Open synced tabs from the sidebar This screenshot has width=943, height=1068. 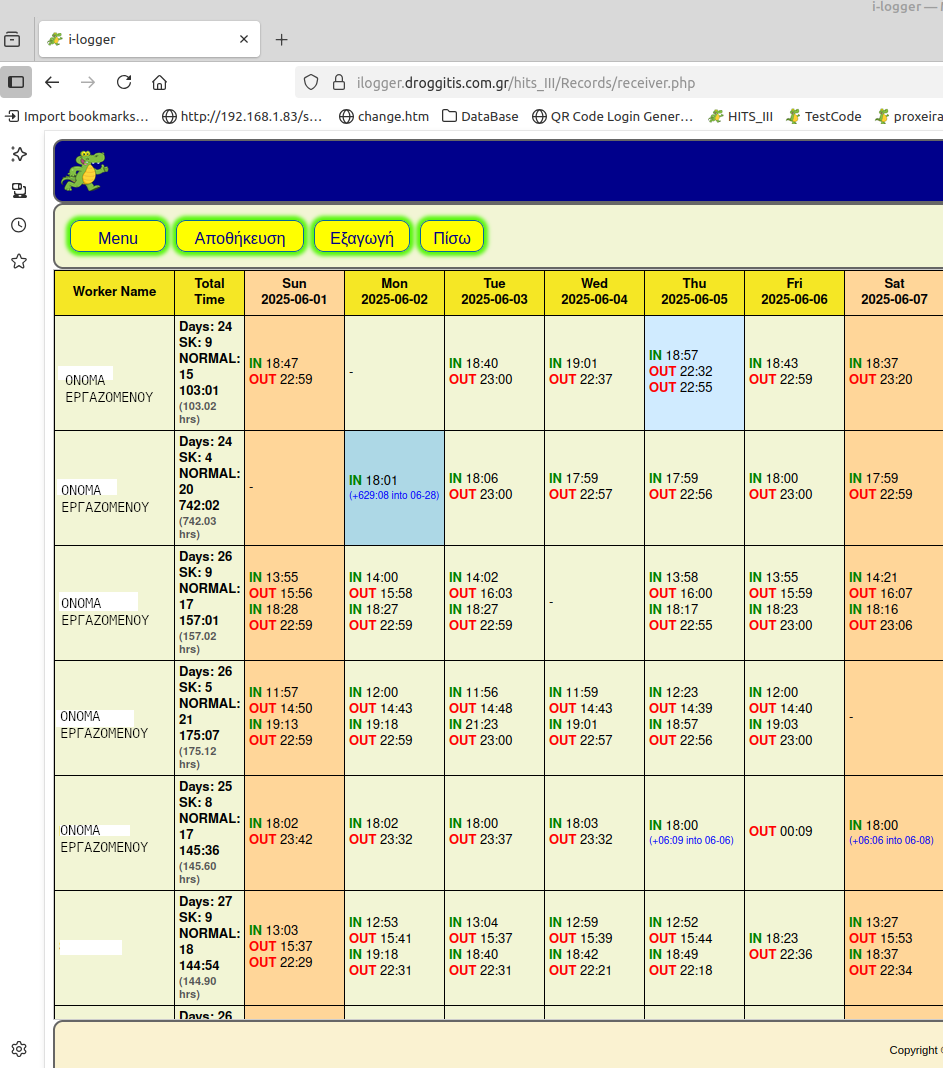point(18,190)
